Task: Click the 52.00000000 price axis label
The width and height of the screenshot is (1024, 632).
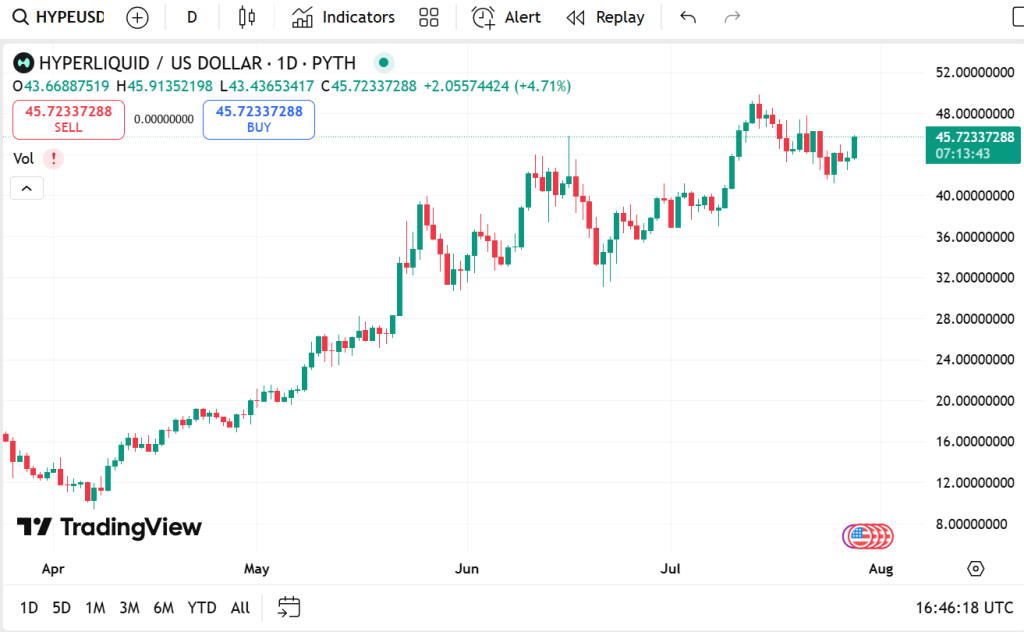Action: pos(975,72)
